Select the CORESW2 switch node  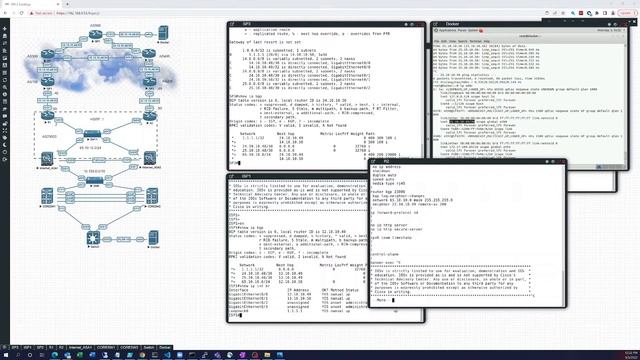click(x=152, y=196)
